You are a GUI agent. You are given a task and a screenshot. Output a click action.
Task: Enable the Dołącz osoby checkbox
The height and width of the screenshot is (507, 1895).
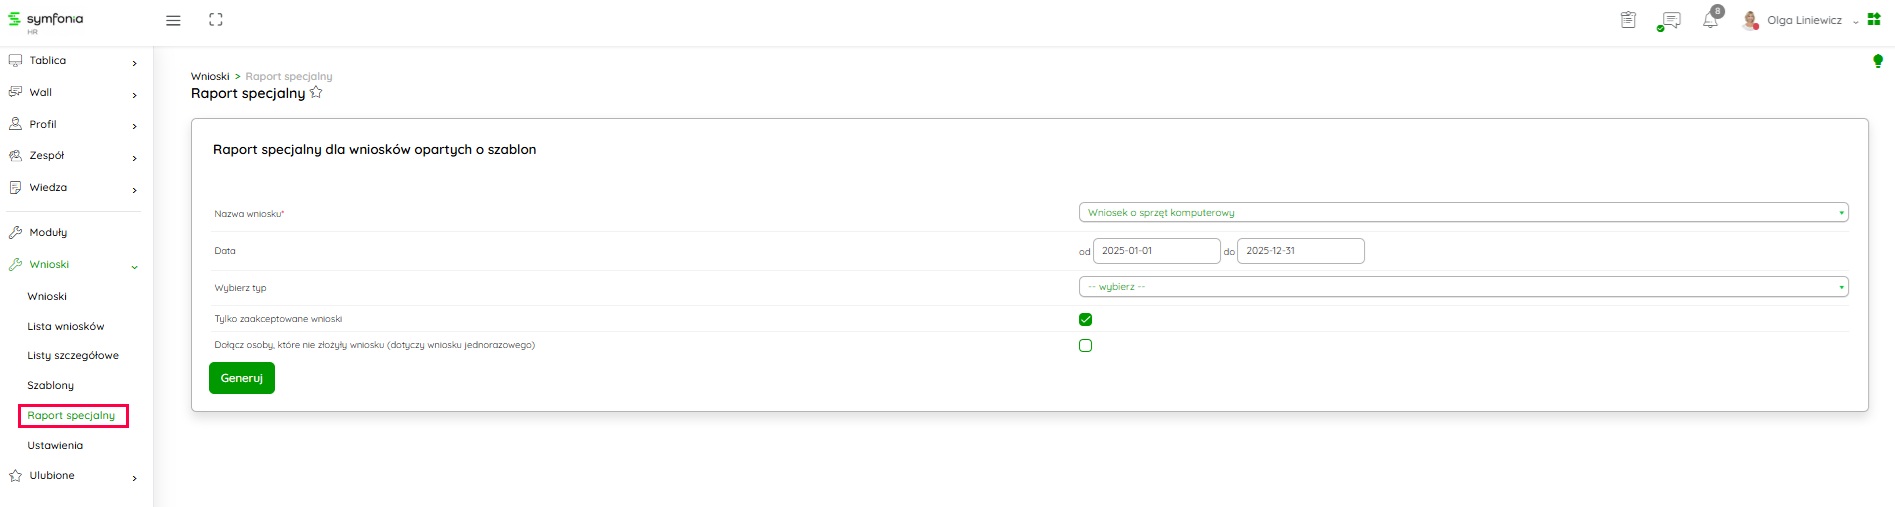[x=1085, y=346]
